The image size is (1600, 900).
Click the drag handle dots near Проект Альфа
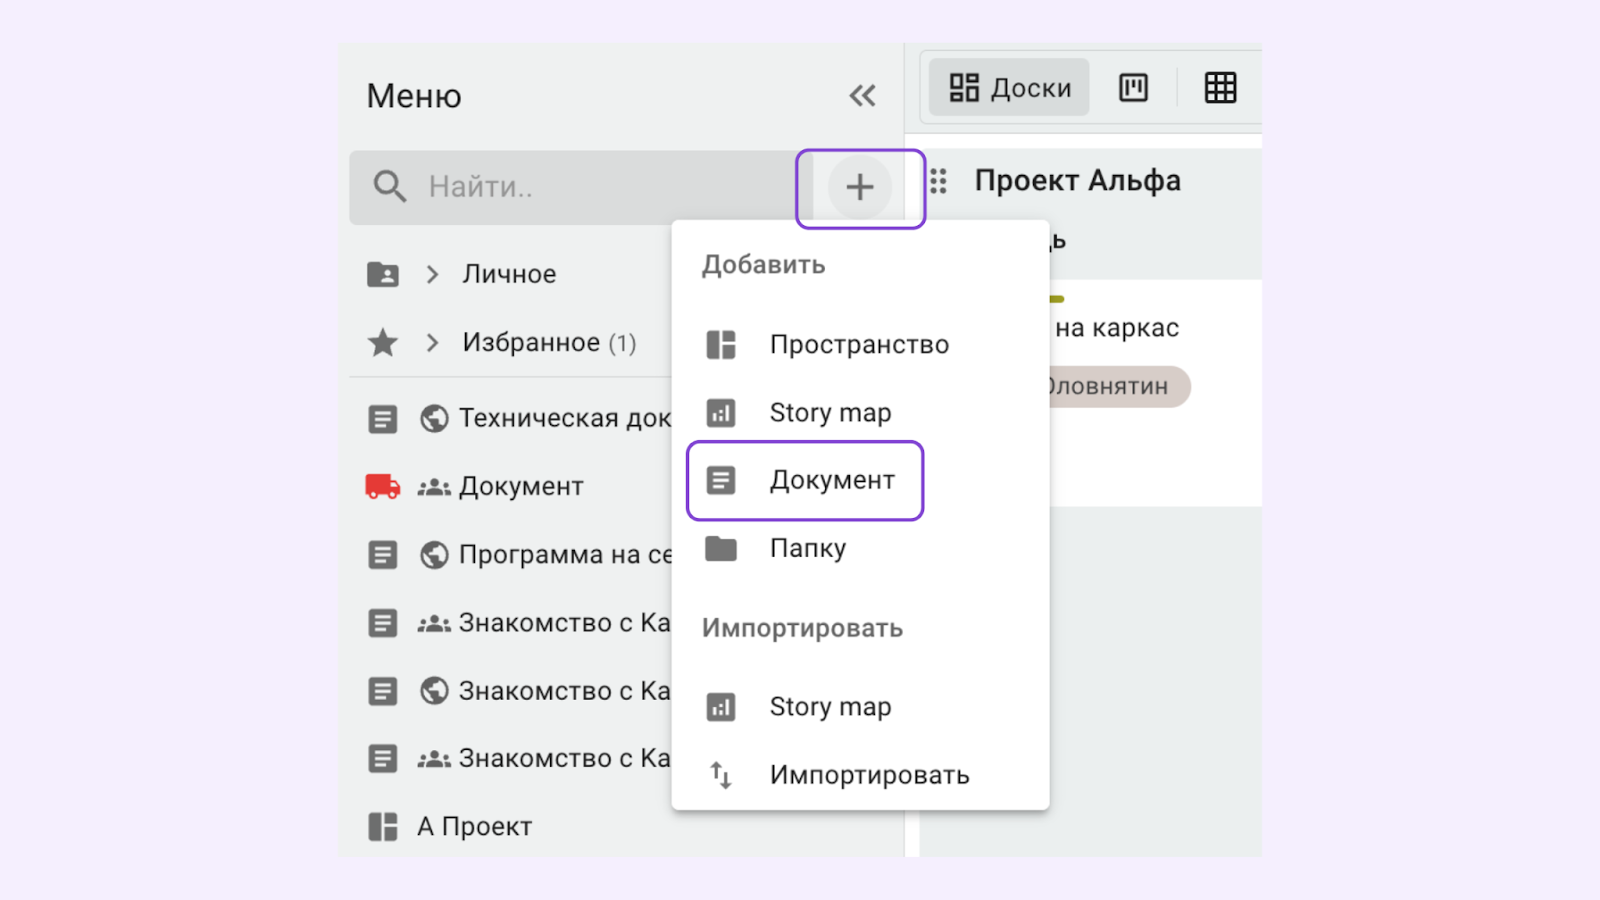click(x=938, y=182)
